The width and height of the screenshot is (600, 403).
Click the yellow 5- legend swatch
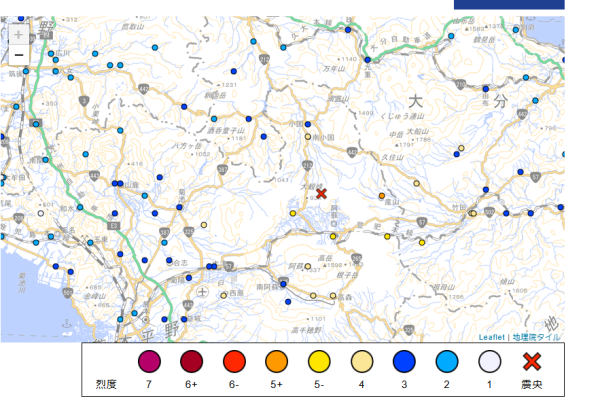[x=319, y=361]
